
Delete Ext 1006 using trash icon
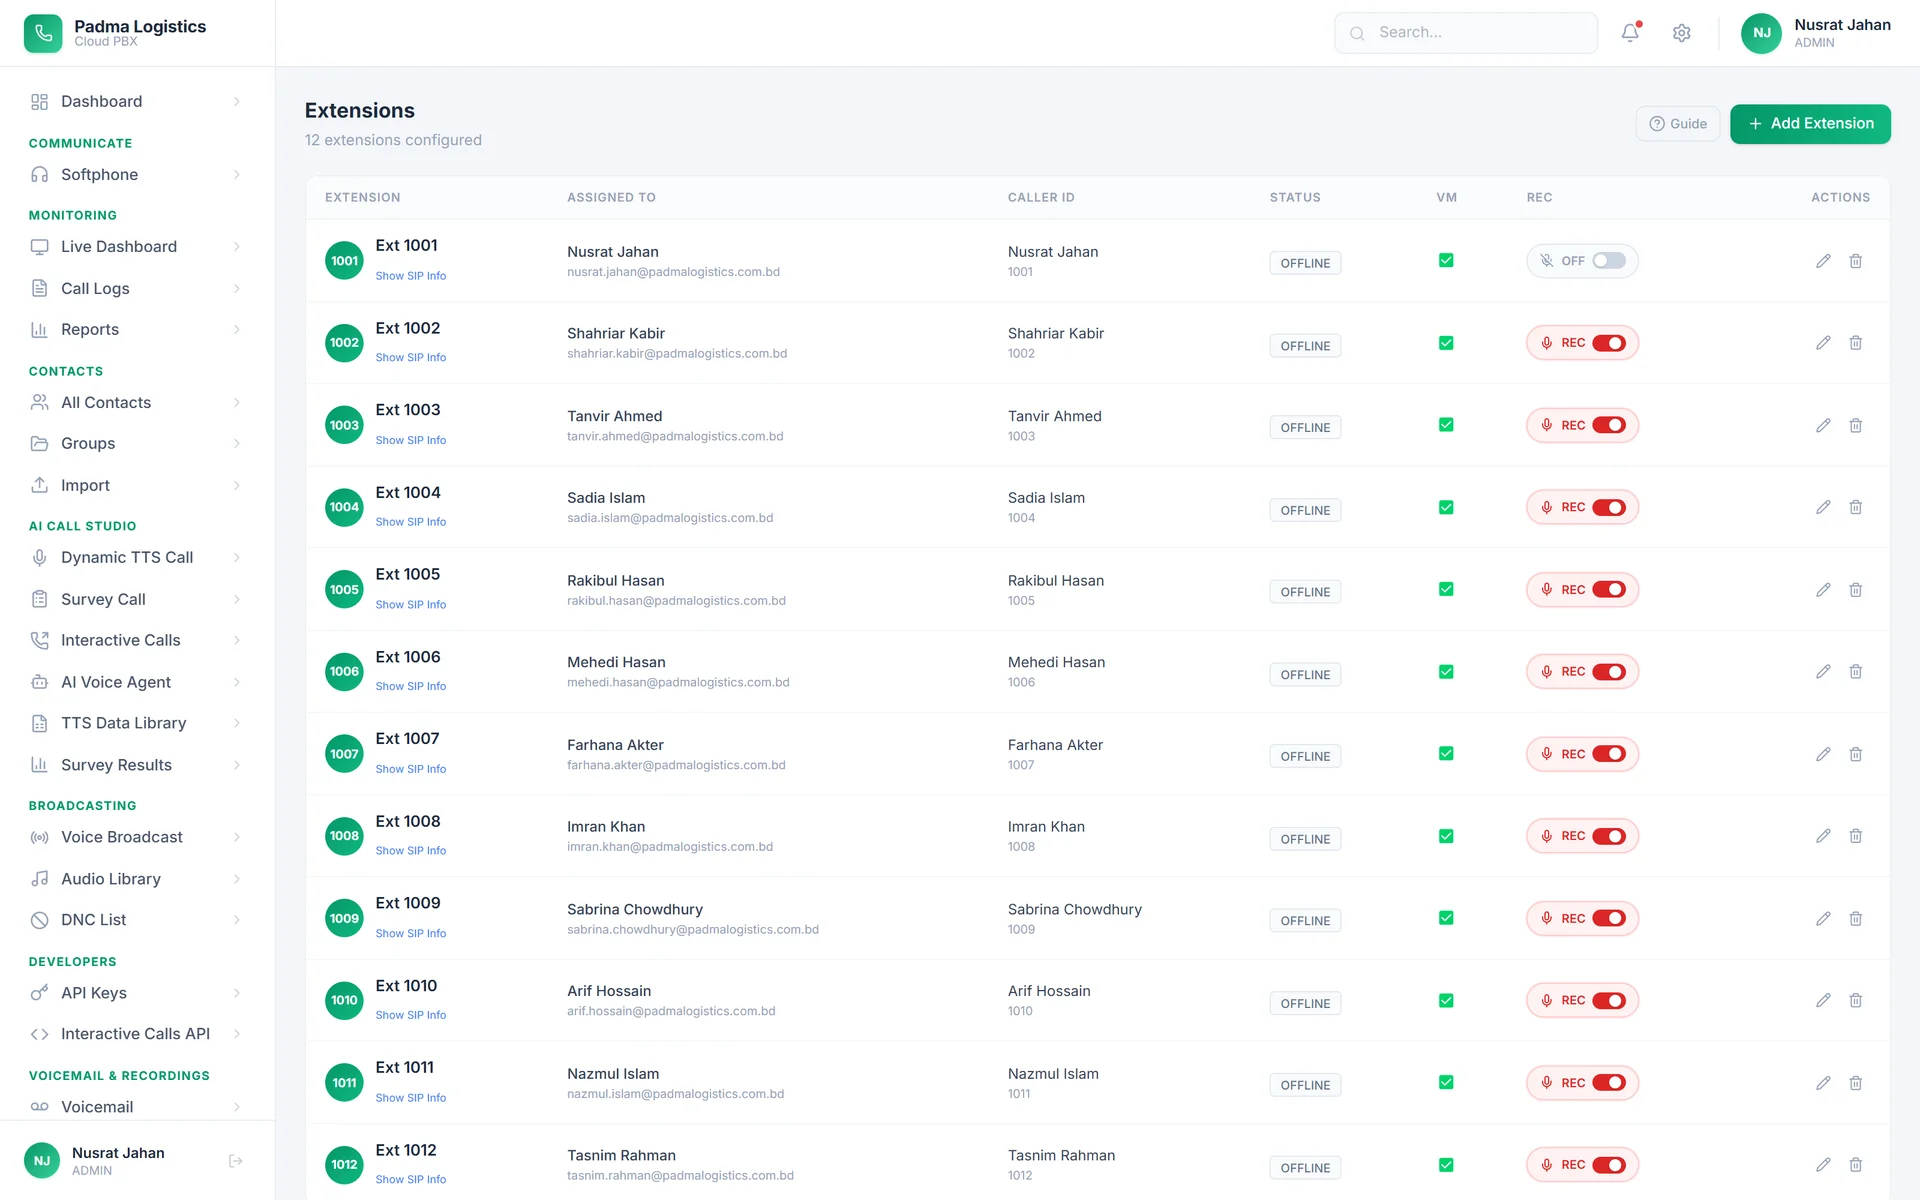1856,672
